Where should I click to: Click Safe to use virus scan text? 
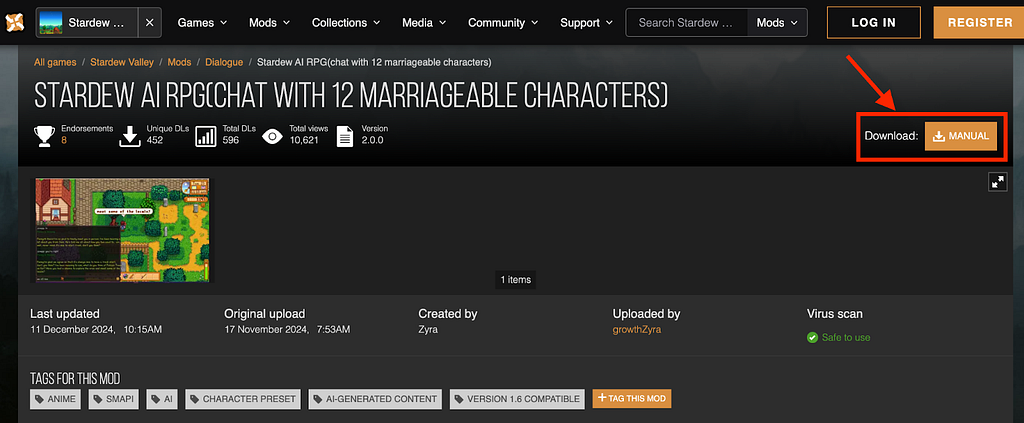846,337
